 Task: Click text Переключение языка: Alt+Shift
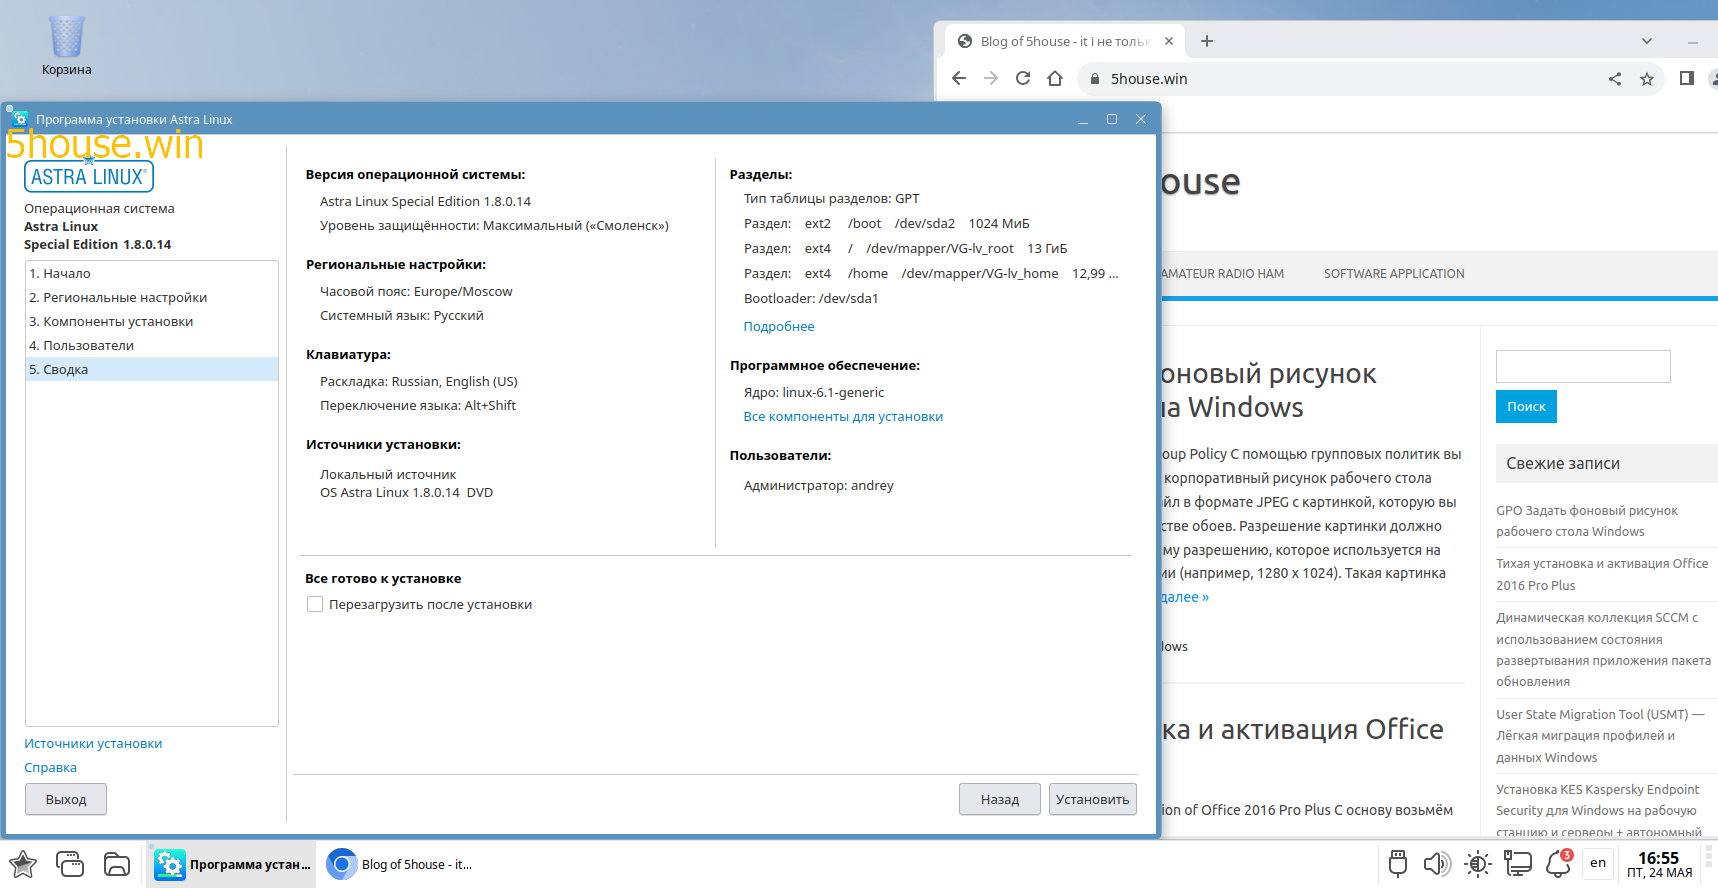point(418,406)
